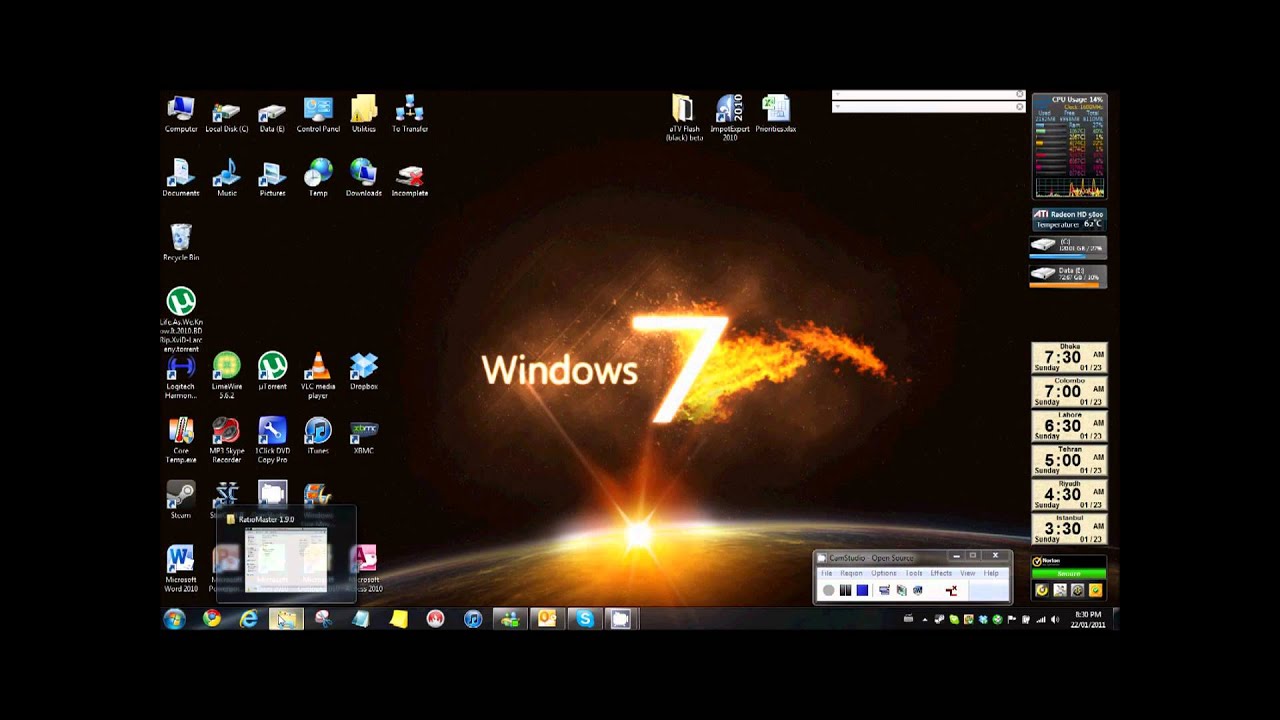The height and width of the screenshot is (720, 1280).
Task: Open the Control Panel desktop icon
Action: 318,115
